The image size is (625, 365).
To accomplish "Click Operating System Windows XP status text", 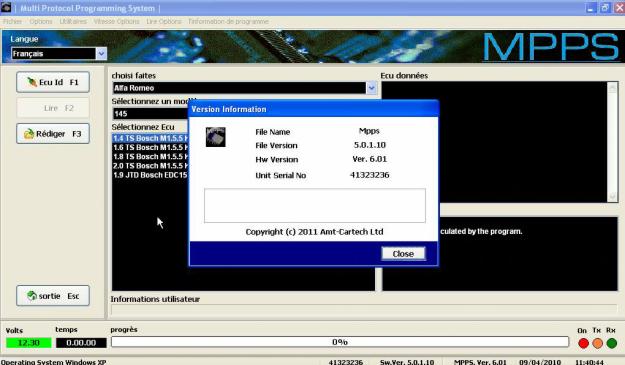I will click(x=53, y=362).
